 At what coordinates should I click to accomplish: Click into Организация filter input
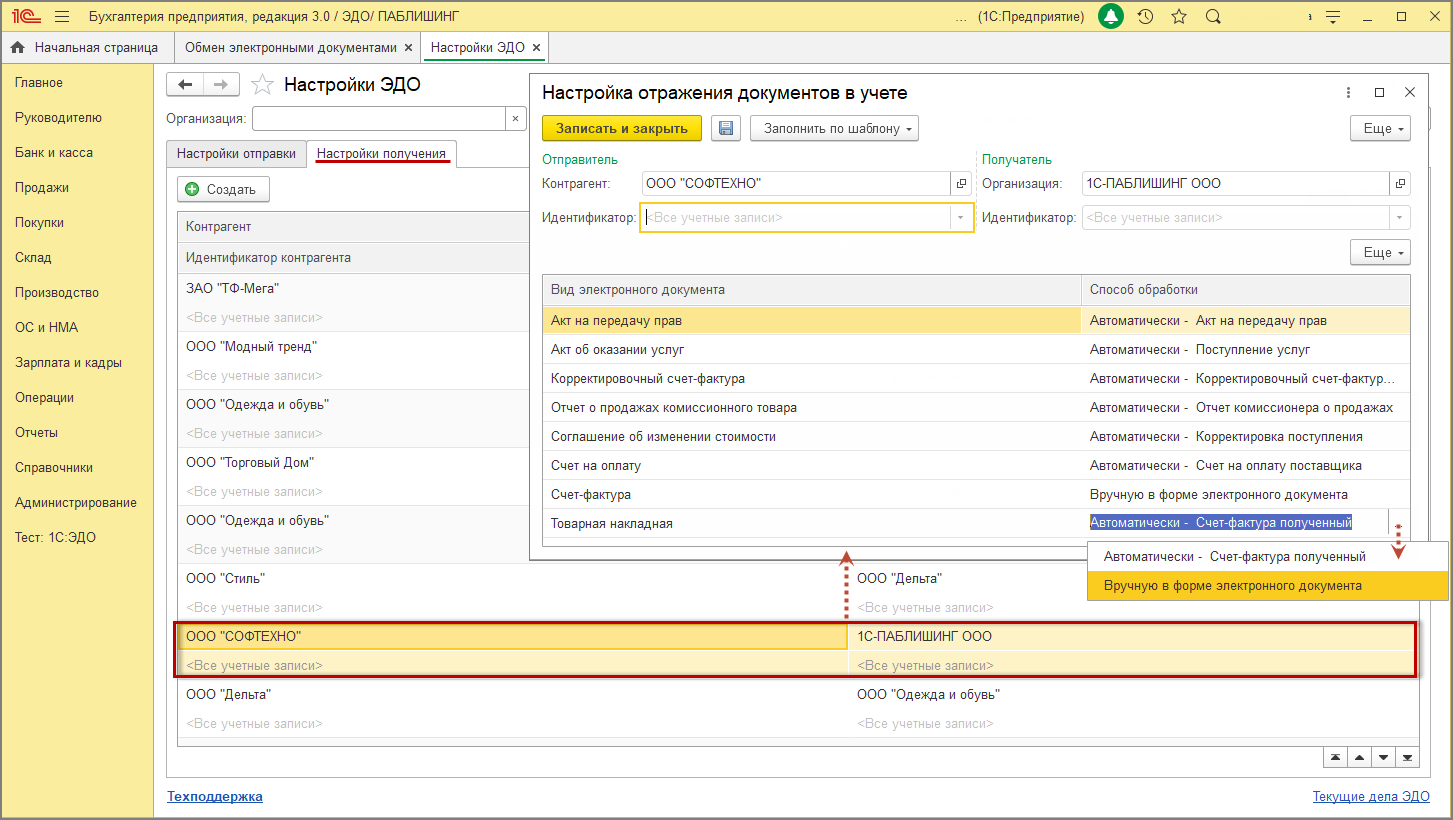click(x=378, y=119)
